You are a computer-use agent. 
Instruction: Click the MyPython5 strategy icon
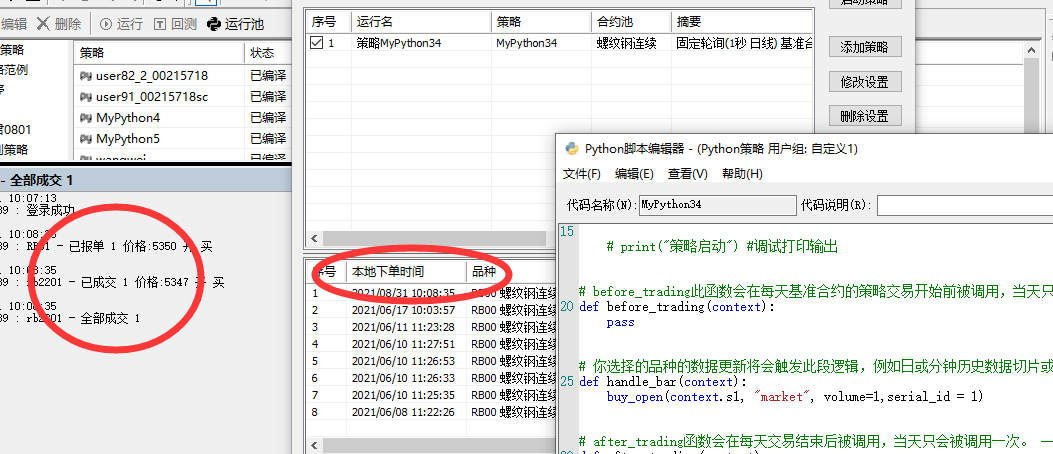(x=86, y=139)
